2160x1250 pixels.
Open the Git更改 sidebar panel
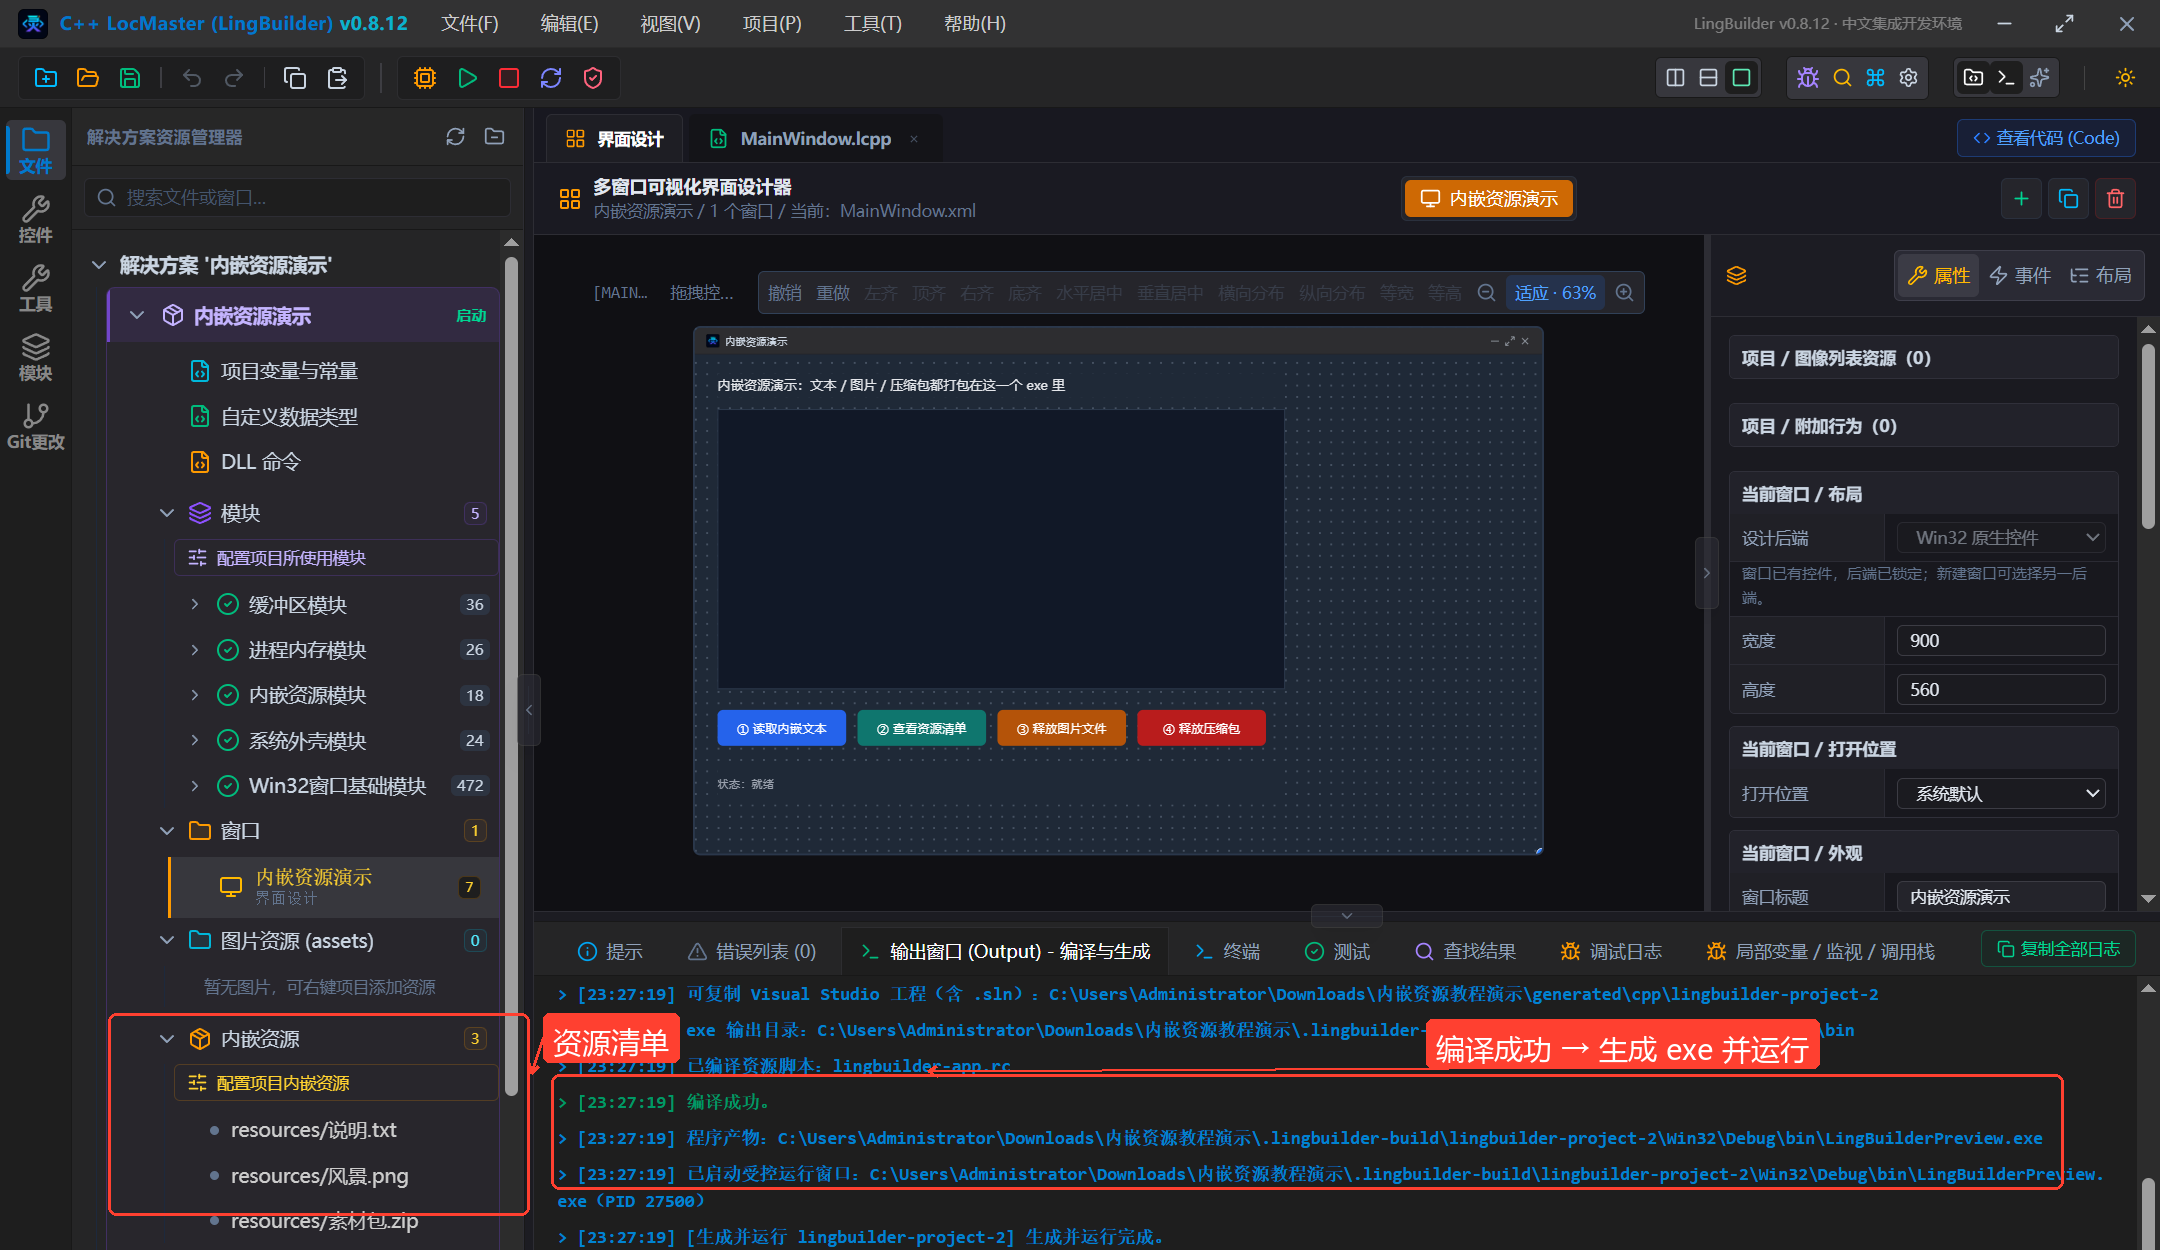[x=36, y=427]
